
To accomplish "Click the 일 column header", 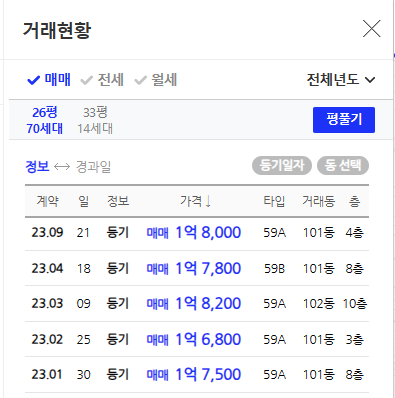I will tap(83, 201).
